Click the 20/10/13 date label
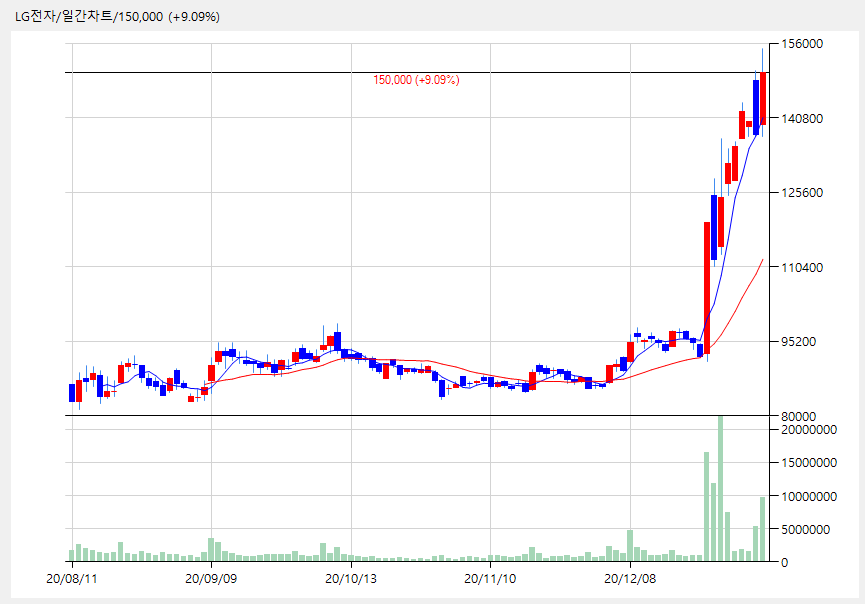Viewport: 865px width, 604px height. [351, 579]
